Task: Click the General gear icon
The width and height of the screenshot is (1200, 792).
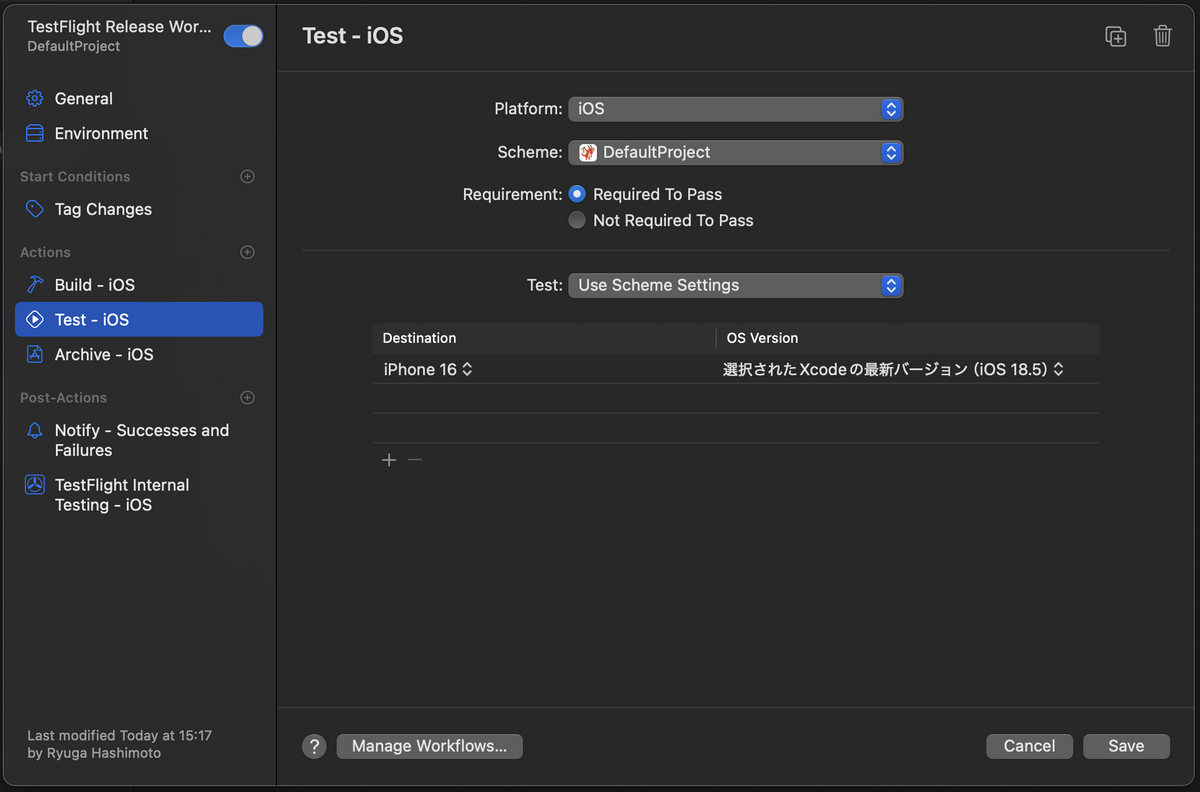Action: [35, 99]
